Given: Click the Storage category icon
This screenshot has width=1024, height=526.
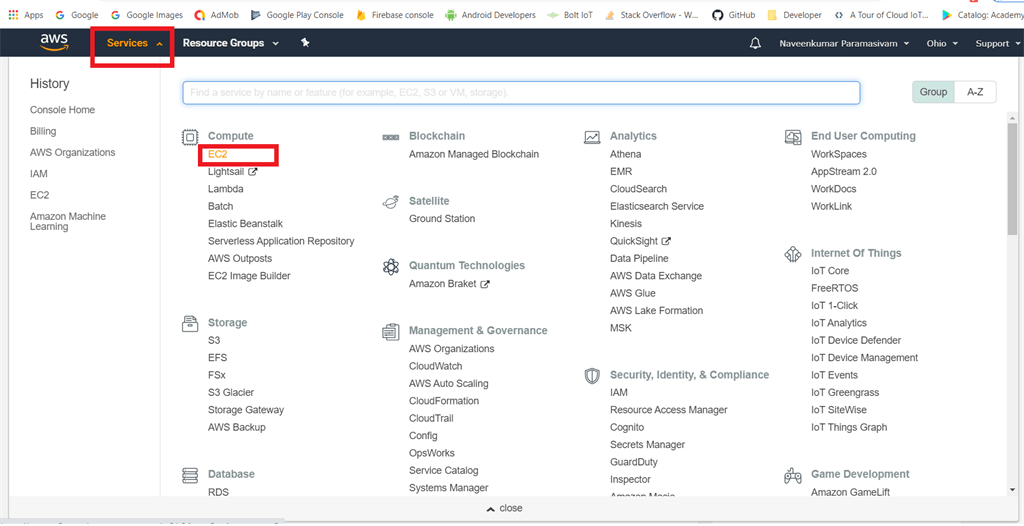Looking at the screenshot, I should pyautogui.click(x=190, y=323).
